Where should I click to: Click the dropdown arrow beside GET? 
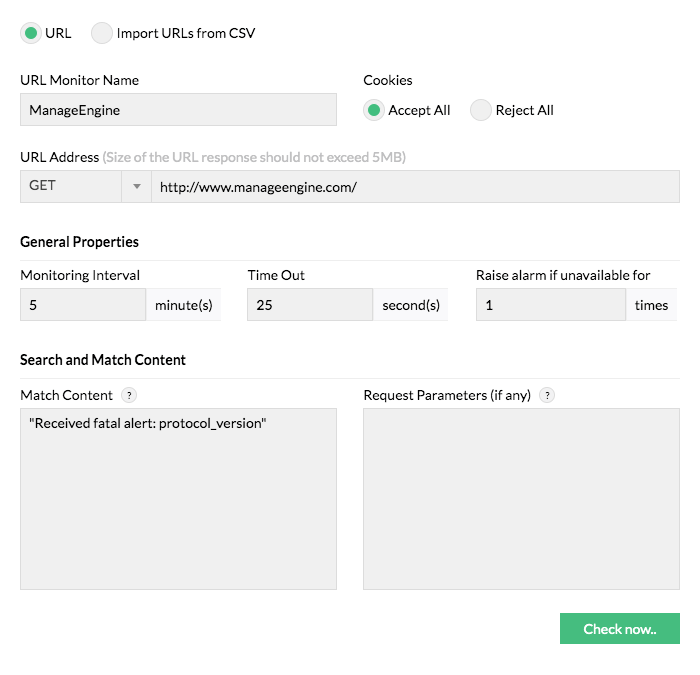pyautogui.click(x=136, y=186)
